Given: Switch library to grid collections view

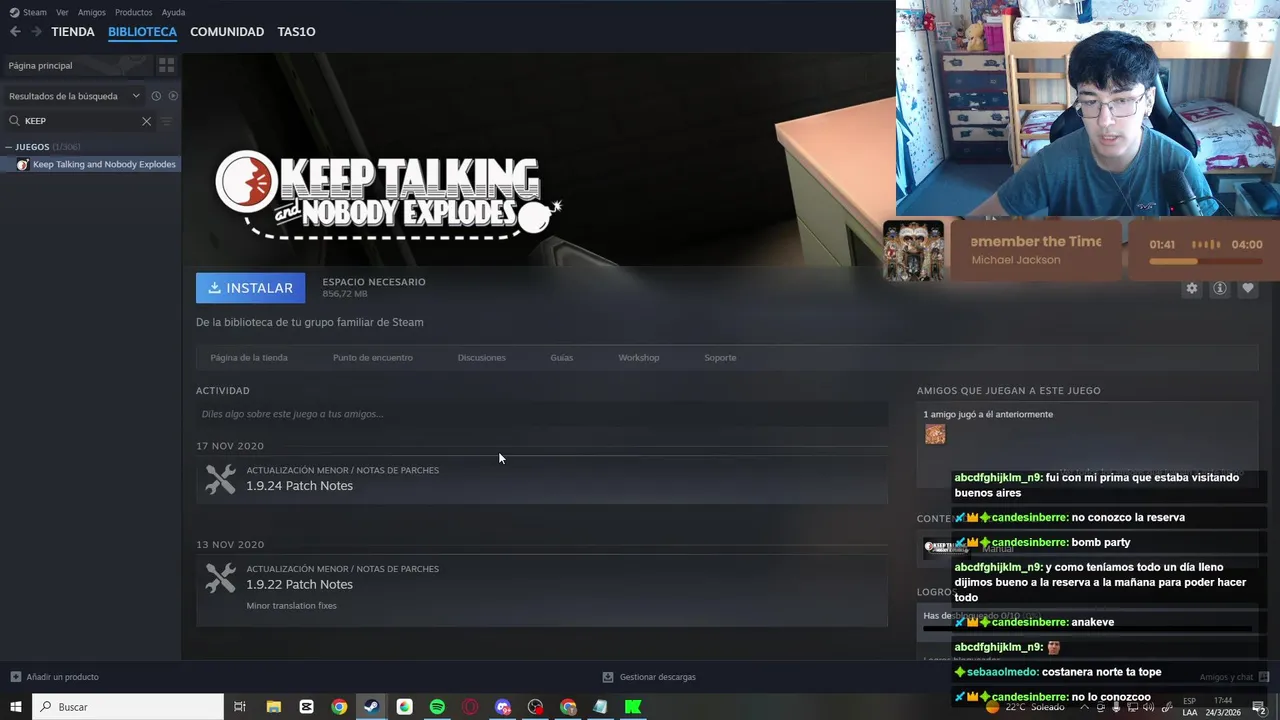Looking at the screenshot, I should (166, 65).
